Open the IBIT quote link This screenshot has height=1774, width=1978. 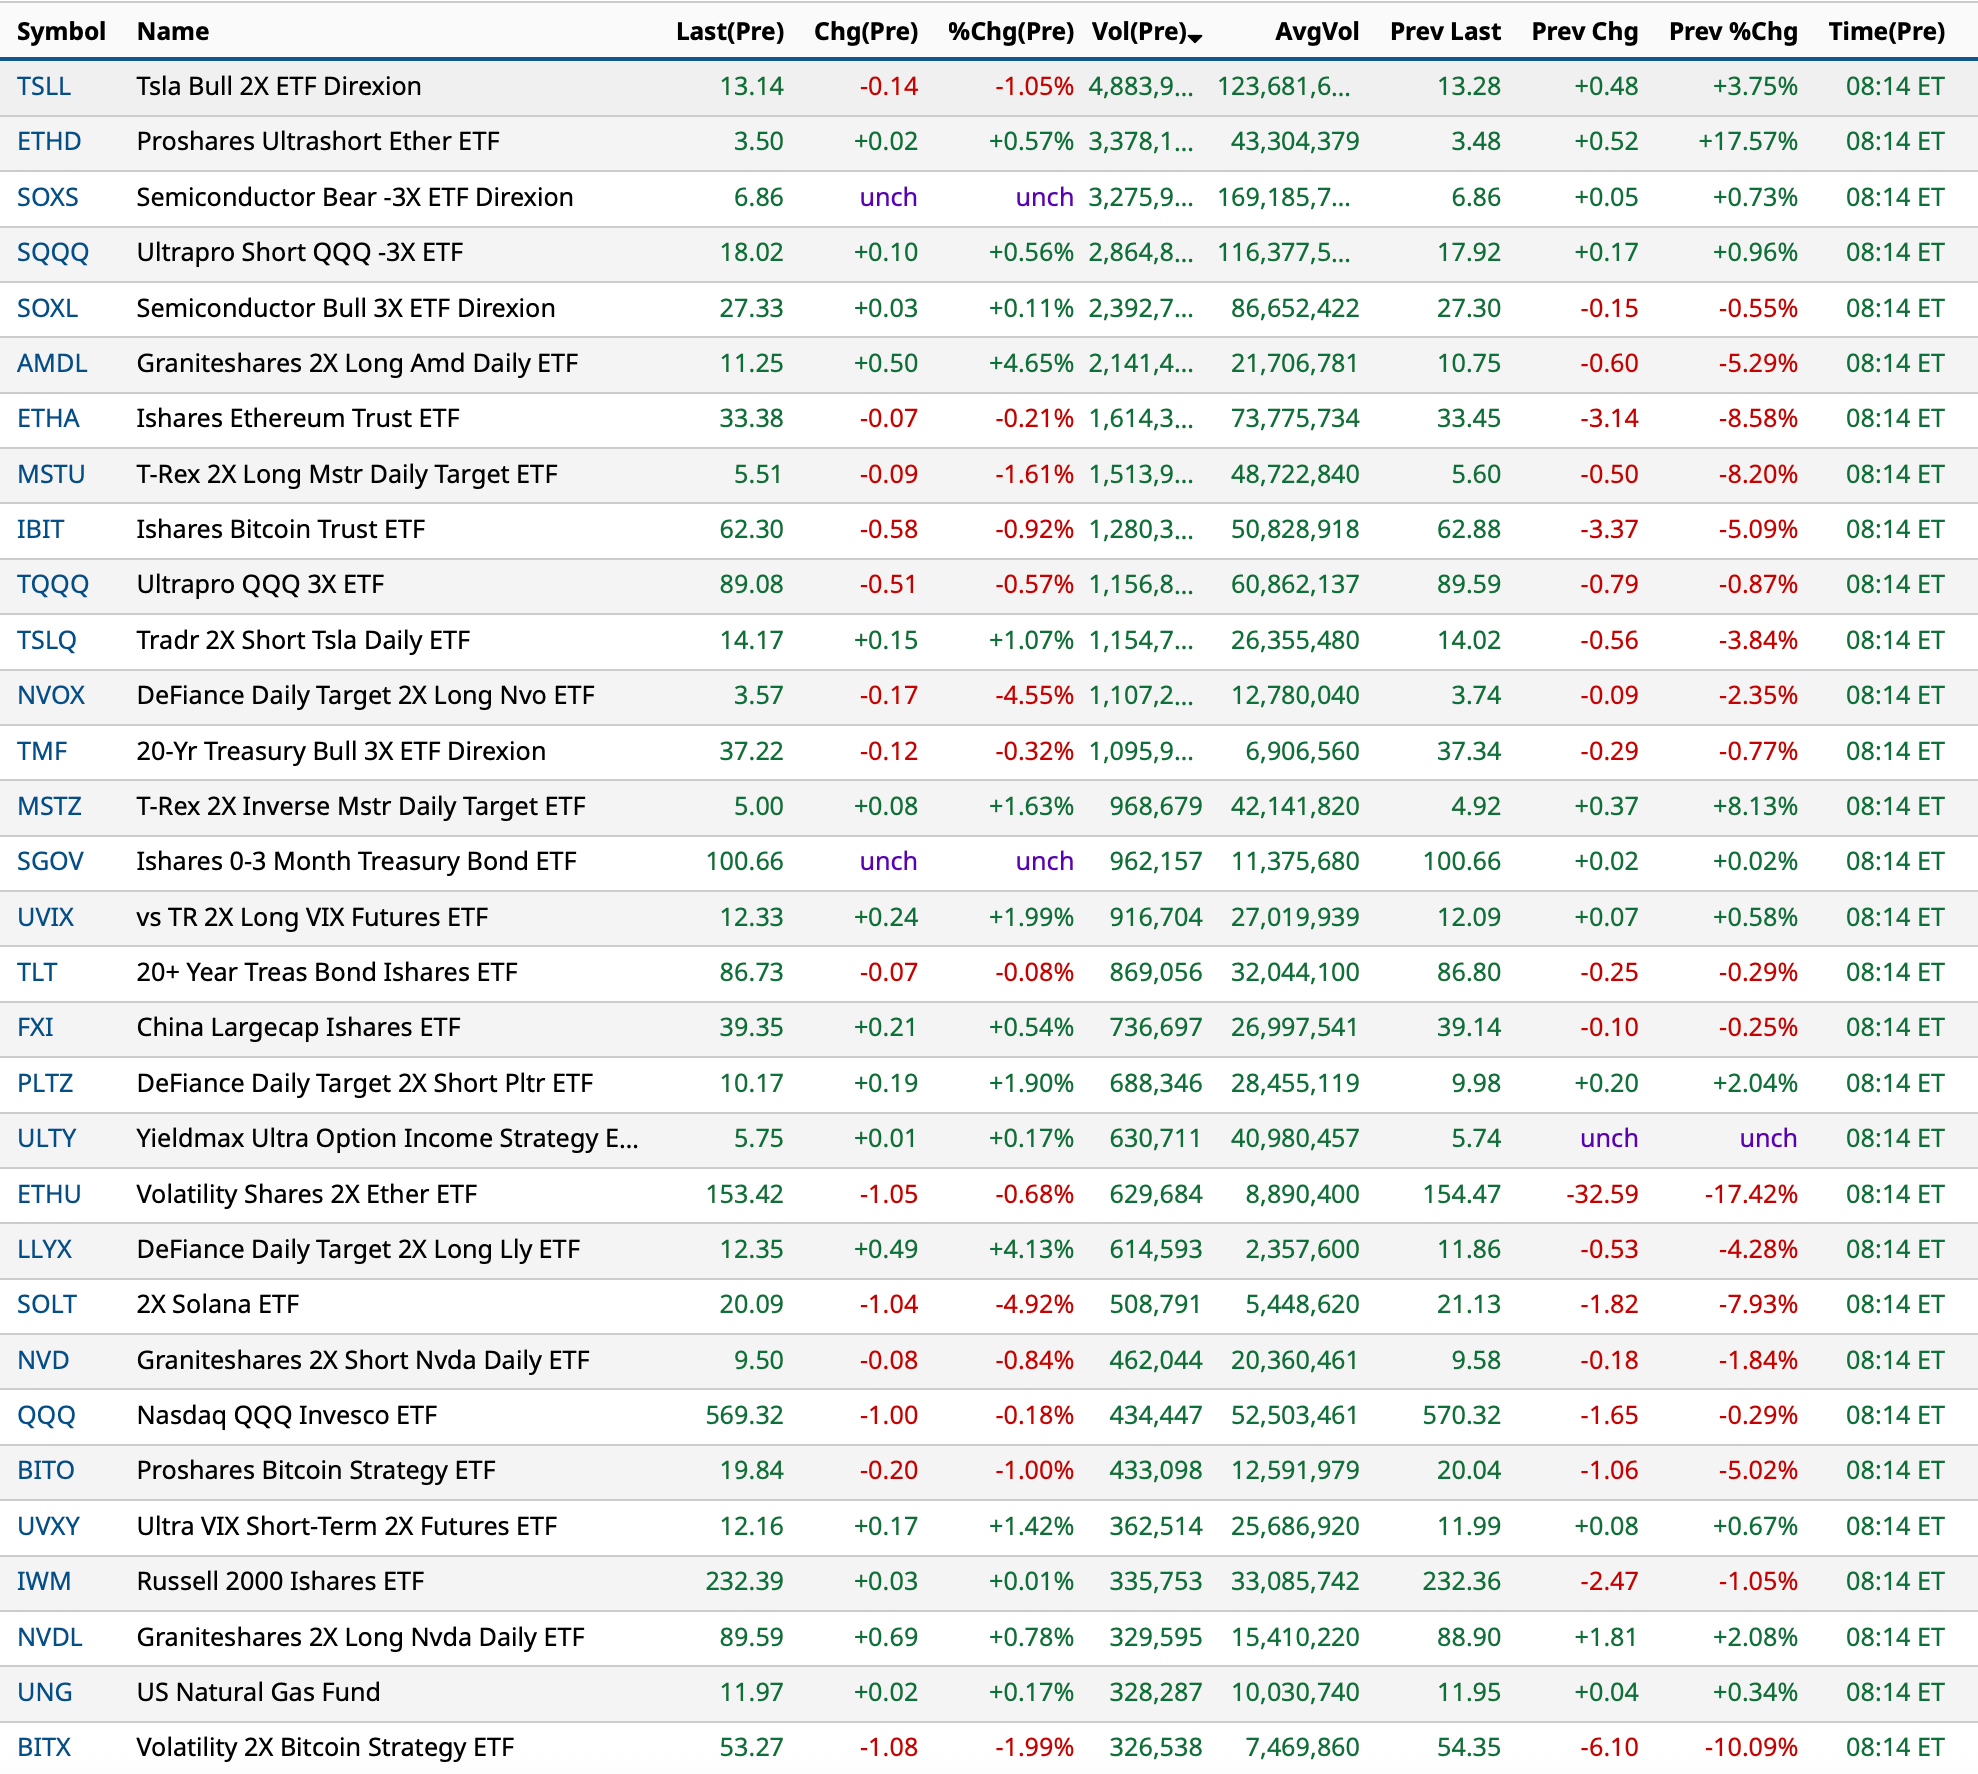[x=40, y=529]
